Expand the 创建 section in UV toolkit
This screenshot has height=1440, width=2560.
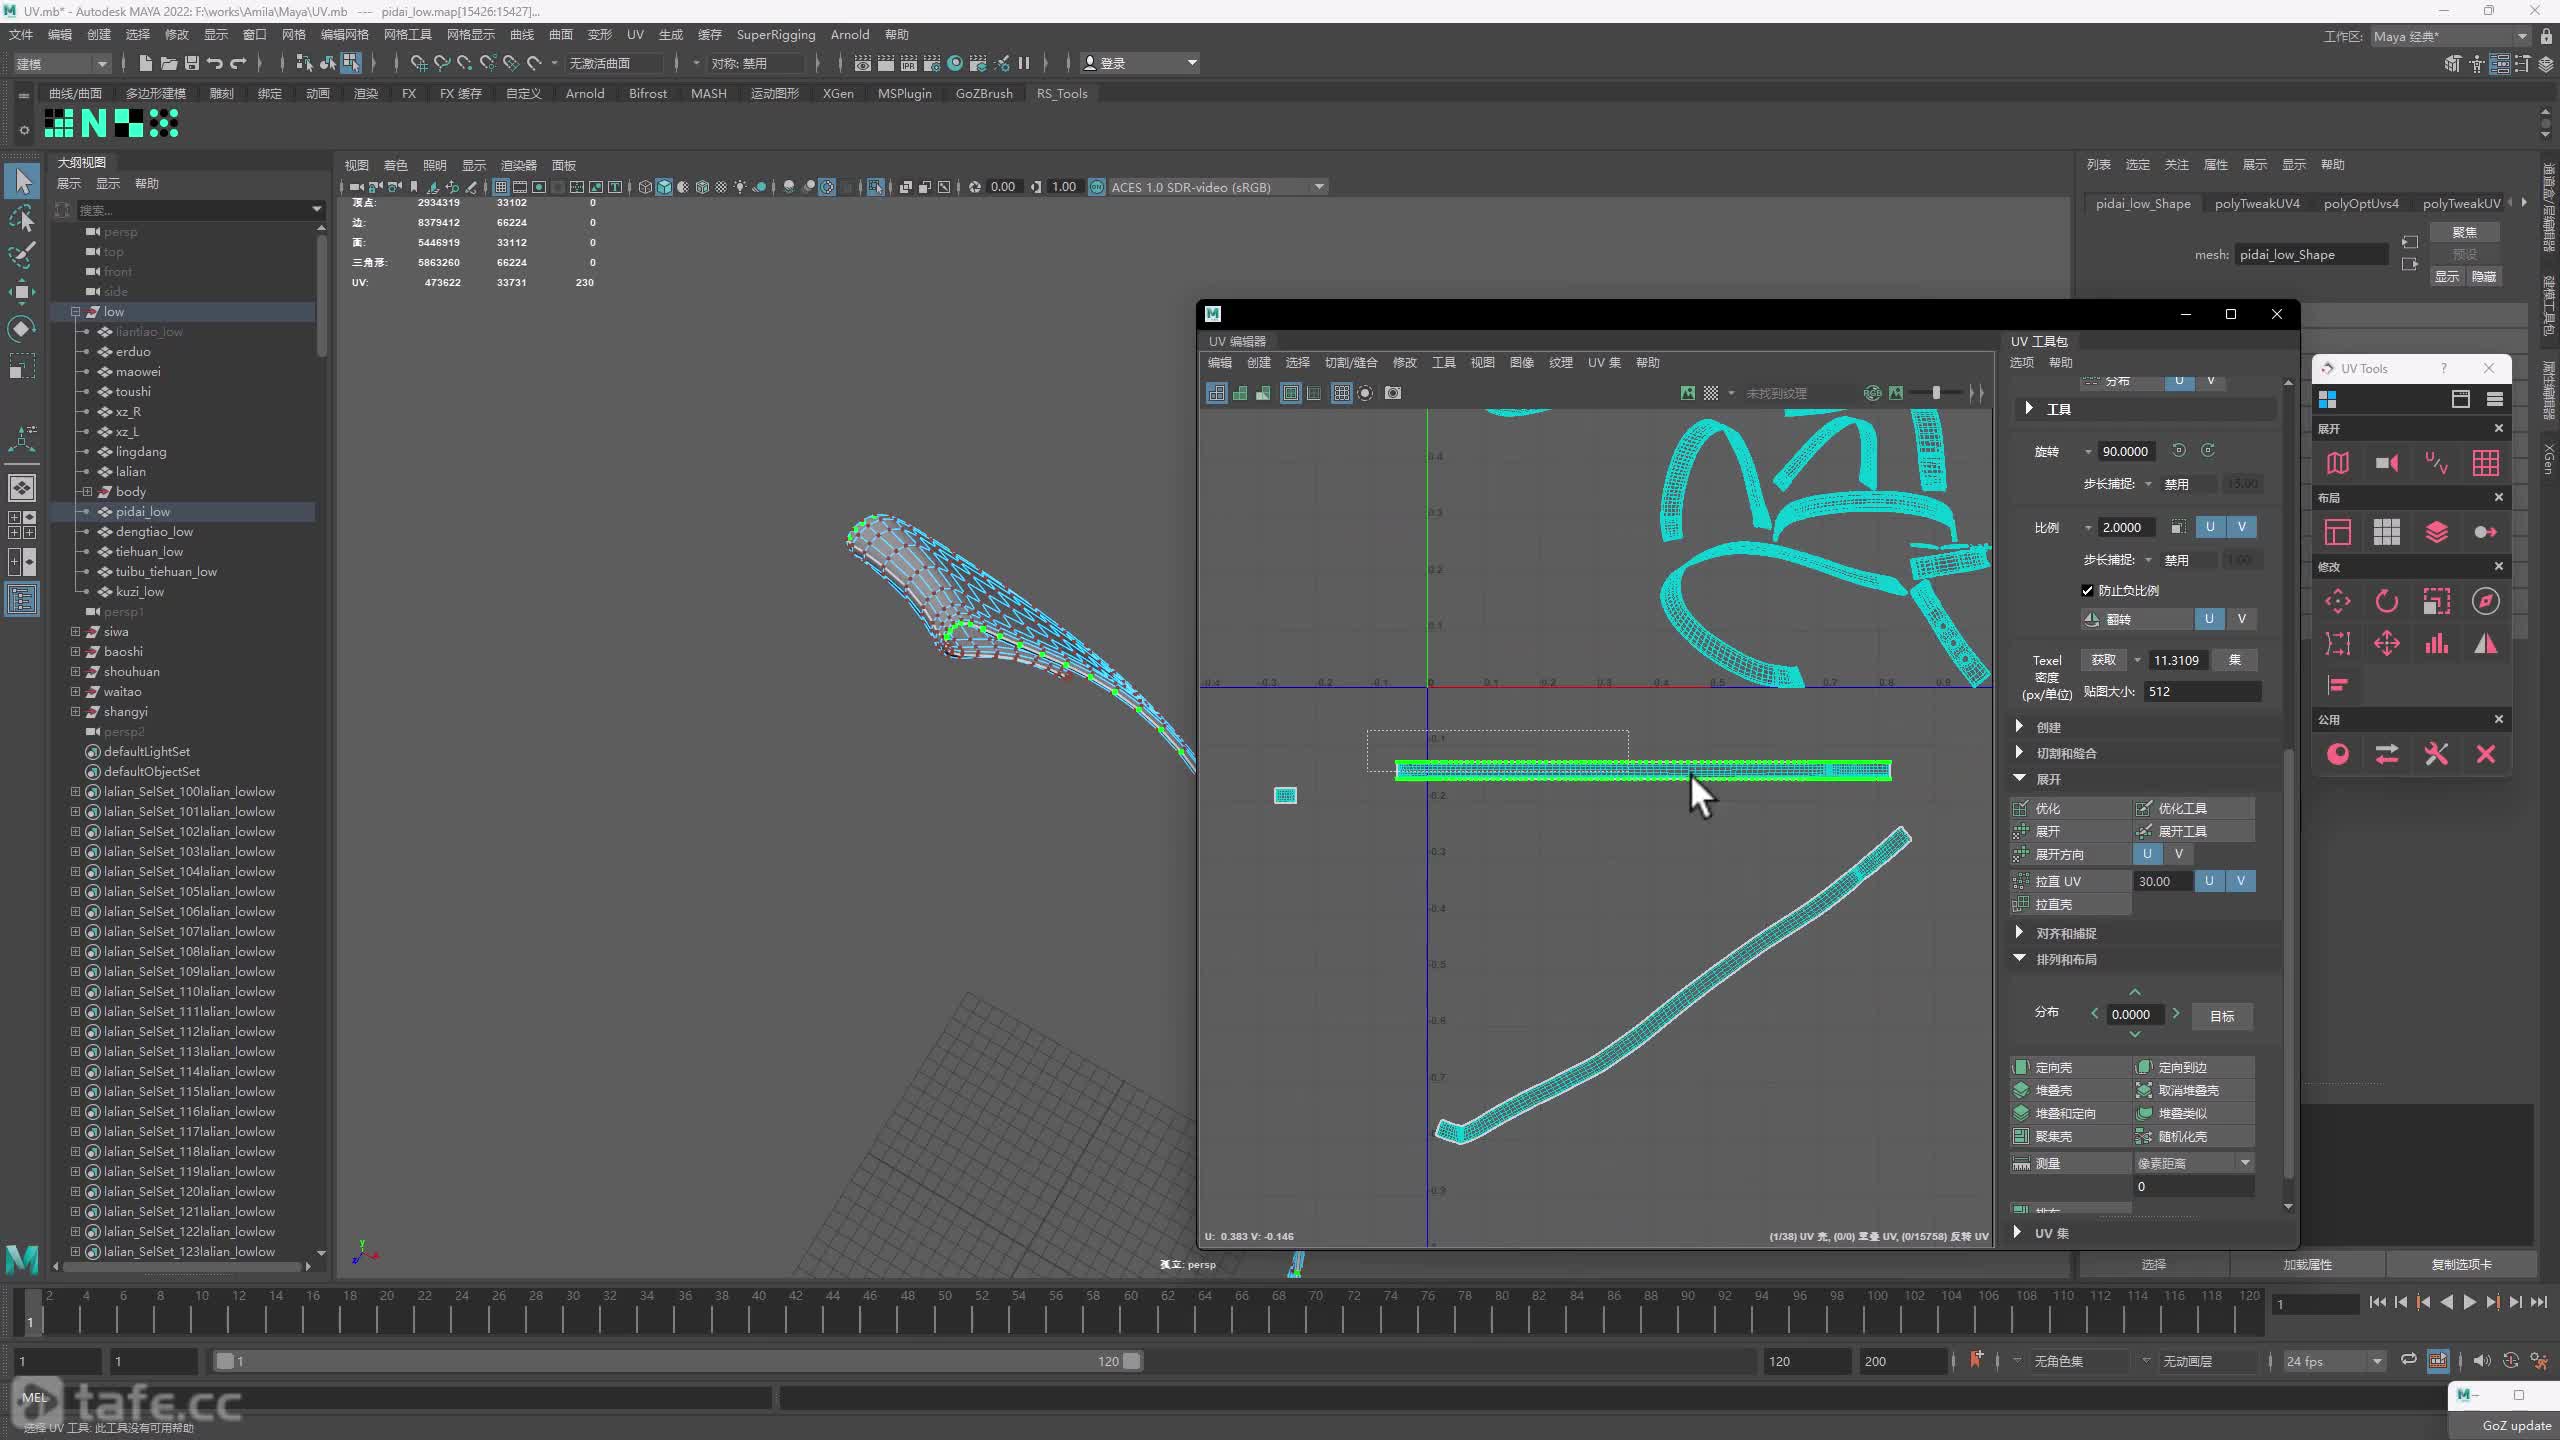coord(2019,726)
